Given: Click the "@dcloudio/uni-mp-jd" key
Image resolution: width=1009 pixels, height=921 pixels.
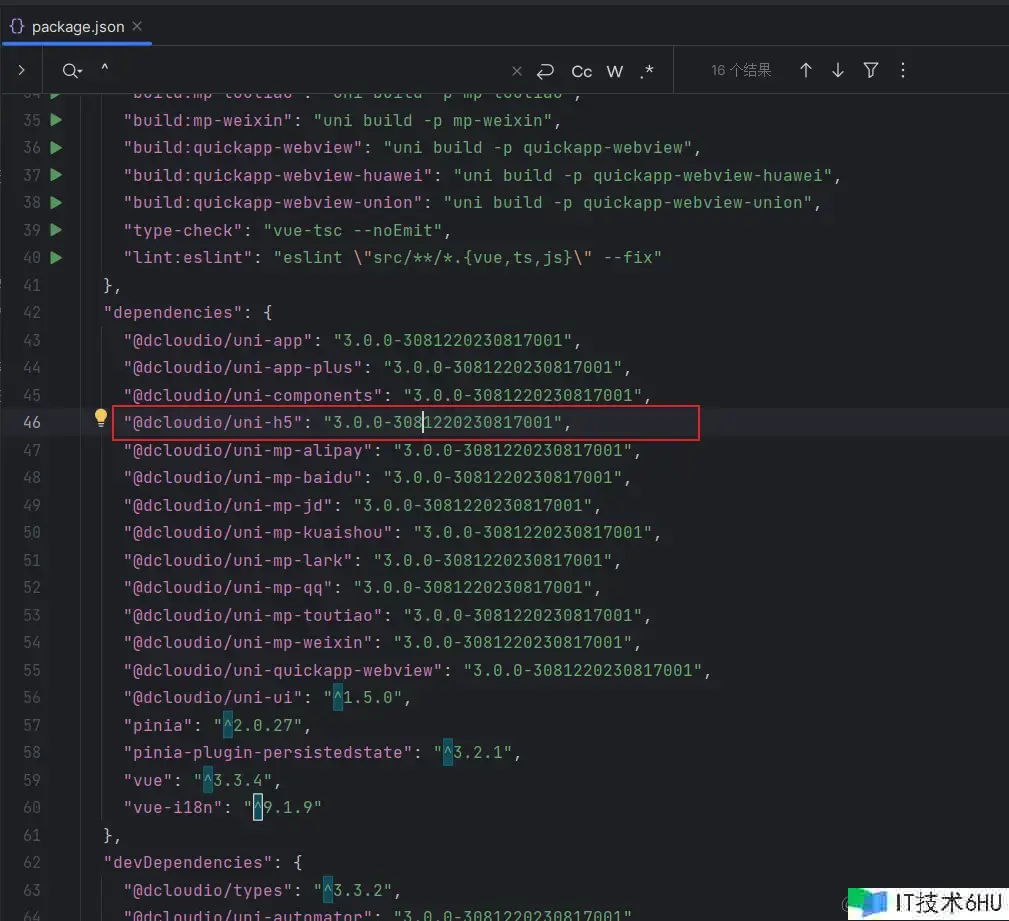Looking at the screenshot, I should click(228, 505).
